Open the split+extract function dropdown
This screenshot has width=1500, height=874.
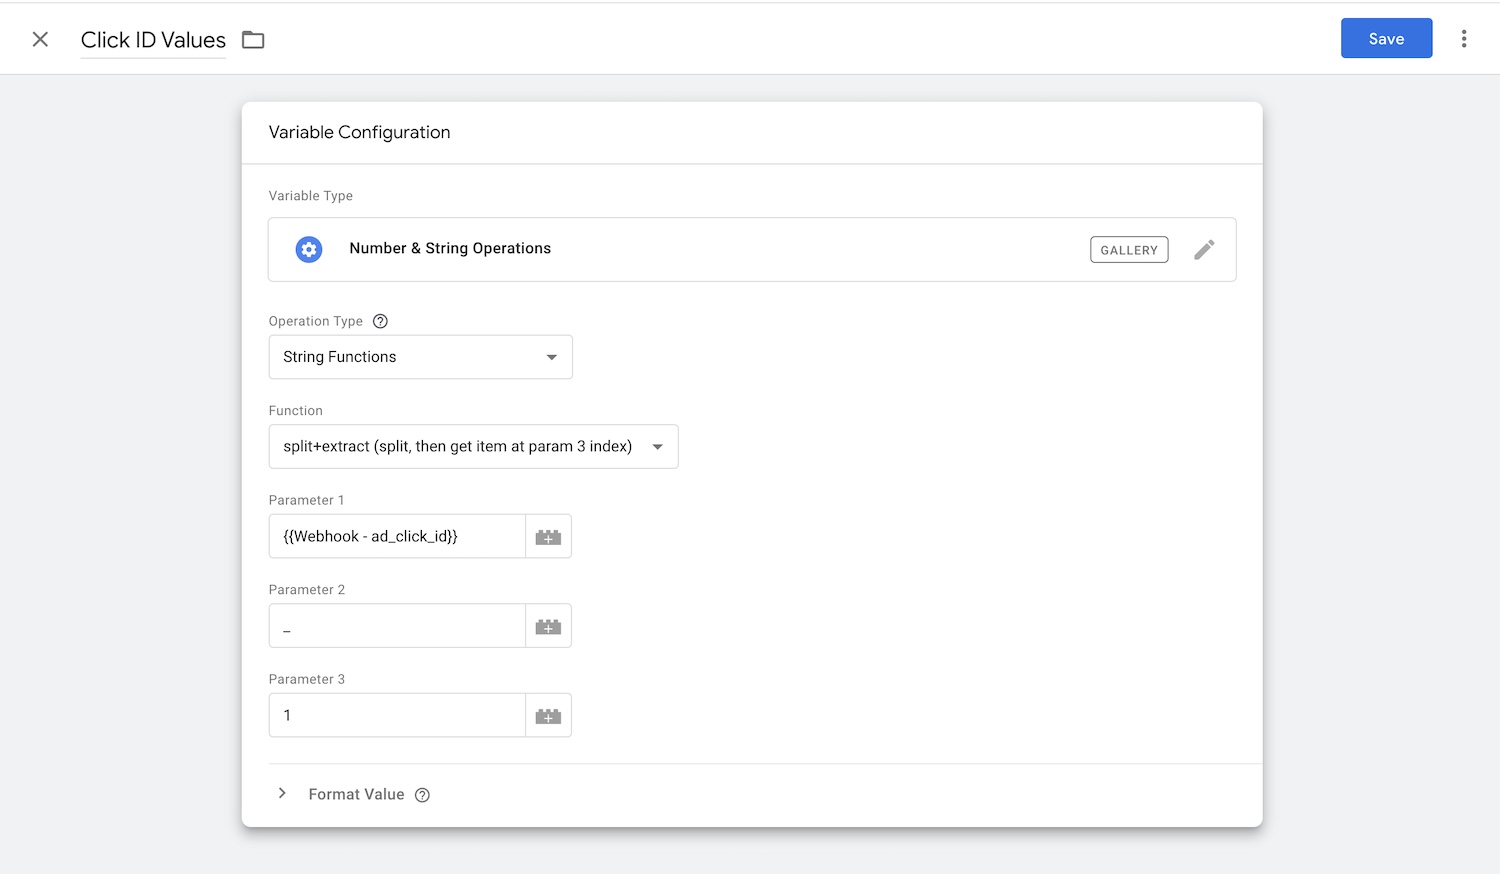tap(473, 447)
